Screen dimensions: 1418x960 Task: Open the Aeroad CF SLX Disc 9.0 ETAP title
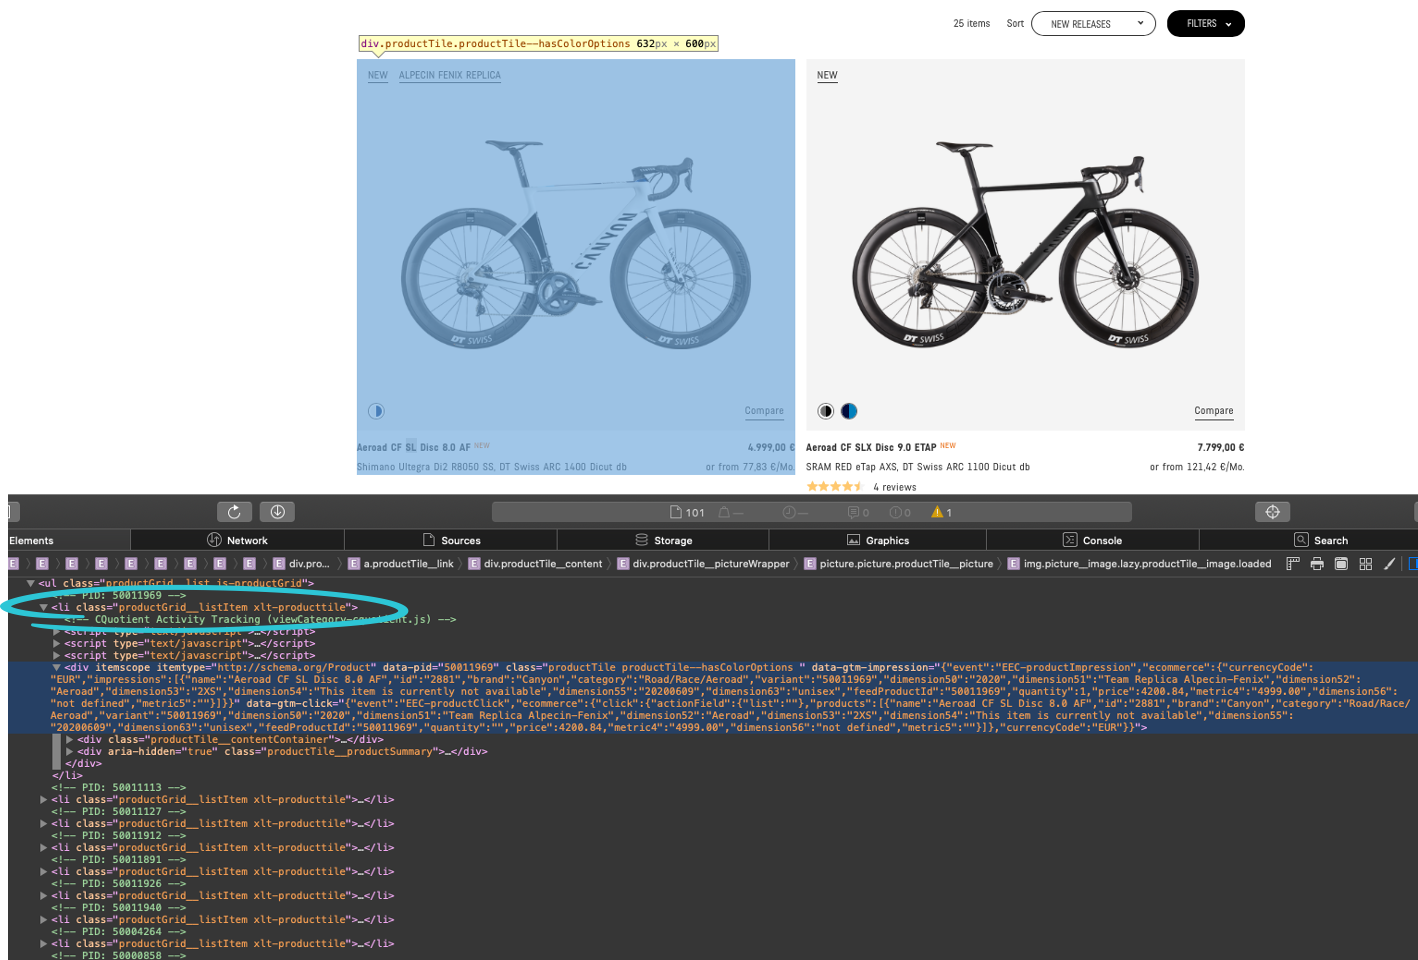[x=871, y=447]
